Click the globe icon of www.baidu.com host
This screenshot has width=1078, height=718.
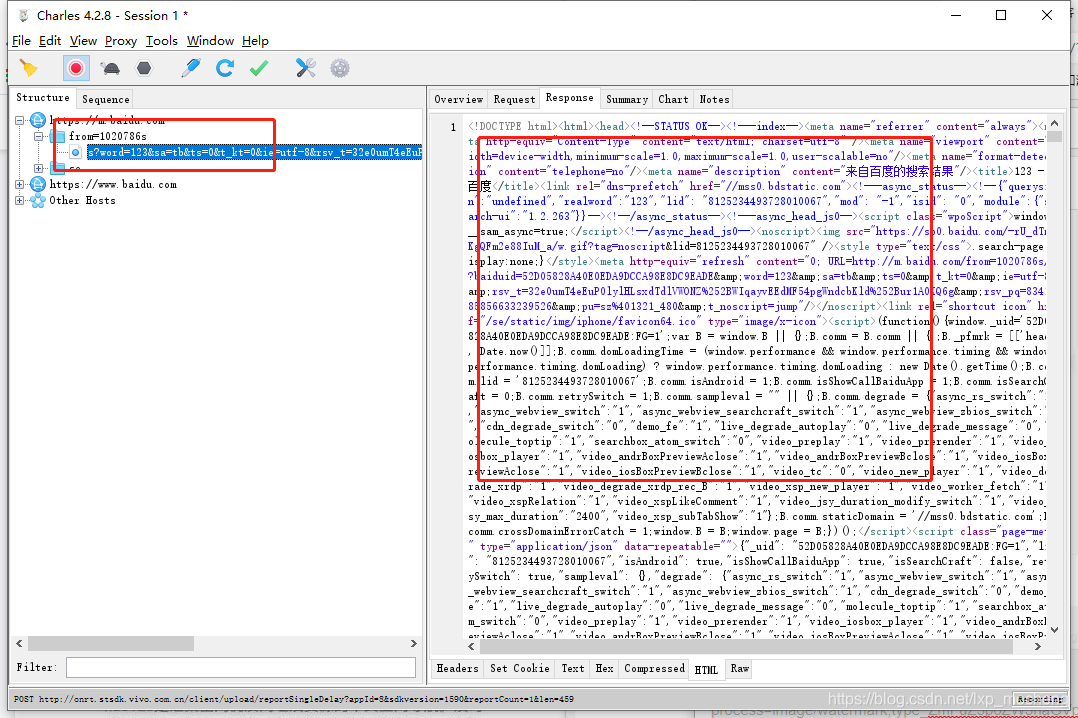[x=38, y=184]
